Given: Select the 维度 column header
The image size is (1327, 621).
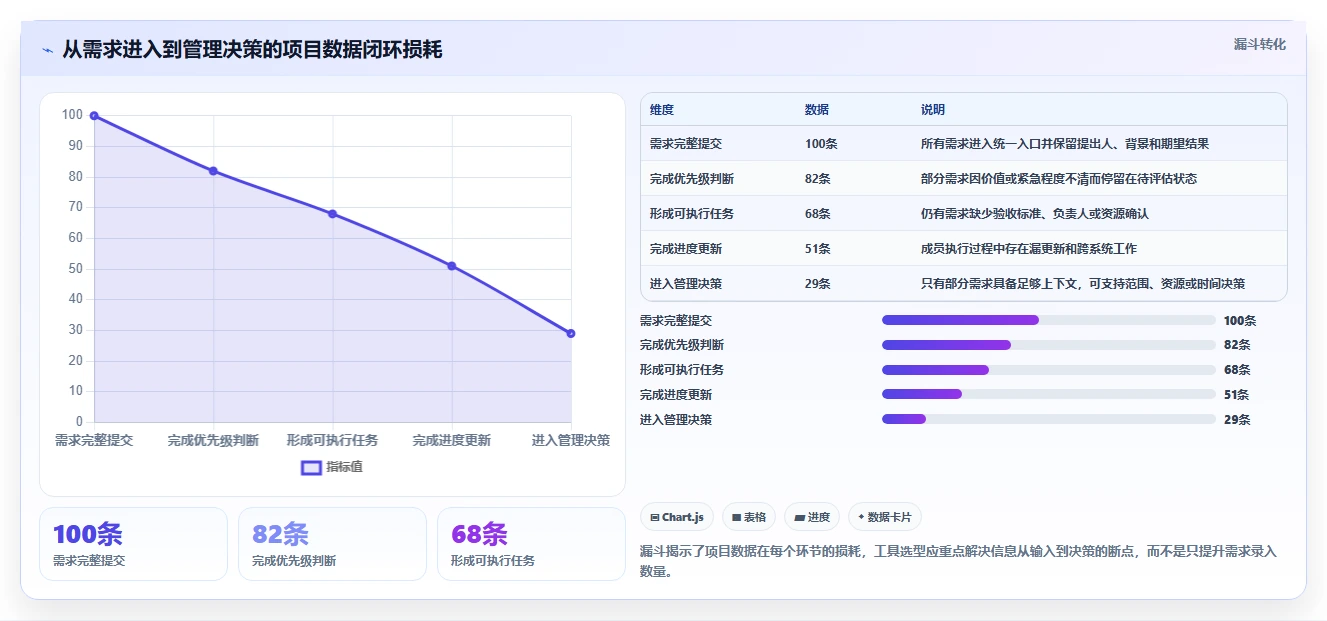Looking at the screenshot, I should pyautogui.click(x=662, y=110).
